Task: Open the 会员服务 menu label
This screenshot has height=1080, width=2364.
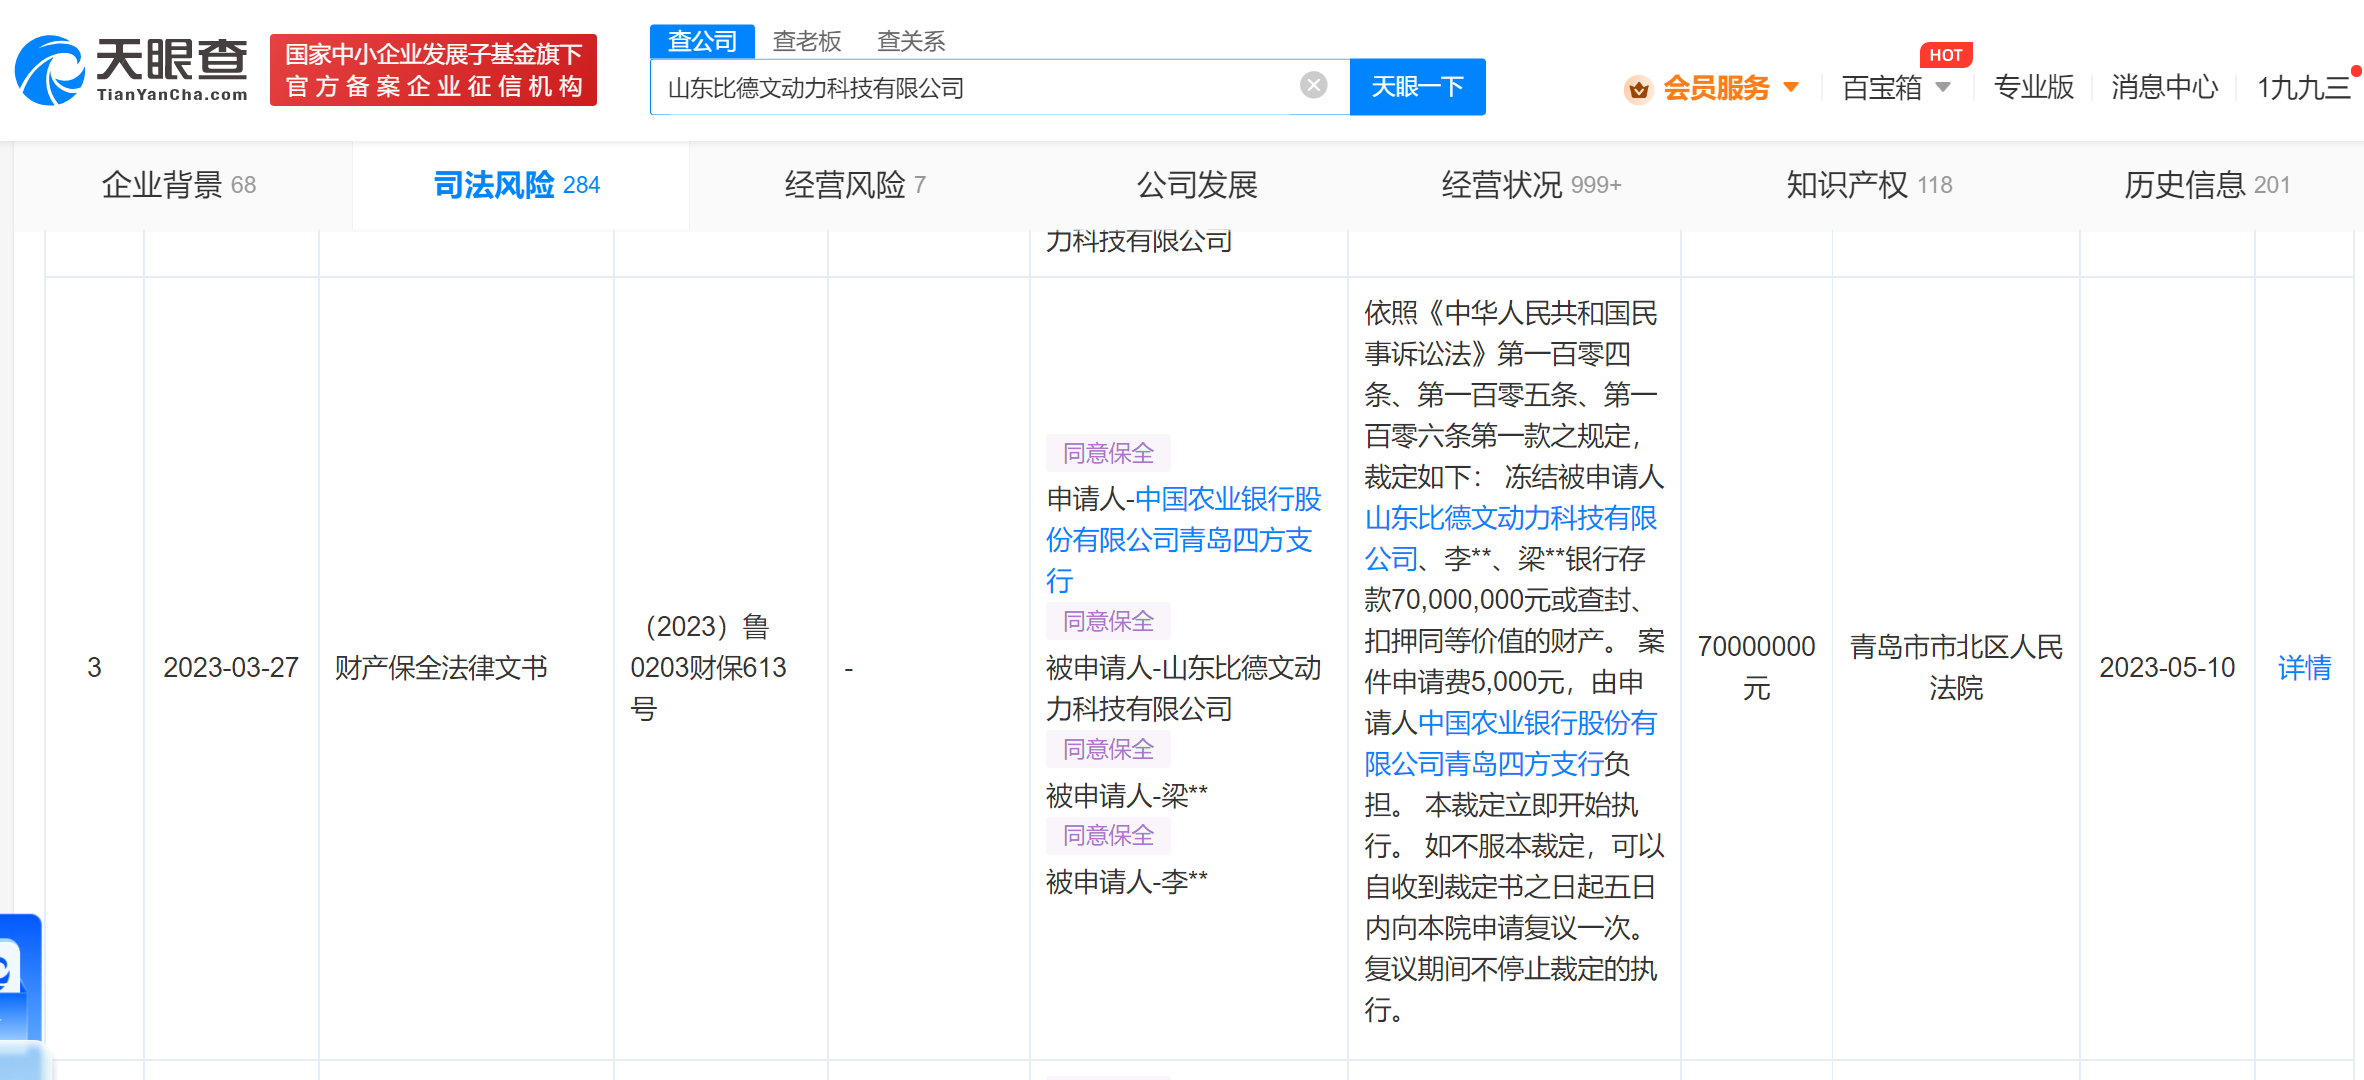Action: [1716, 88]
